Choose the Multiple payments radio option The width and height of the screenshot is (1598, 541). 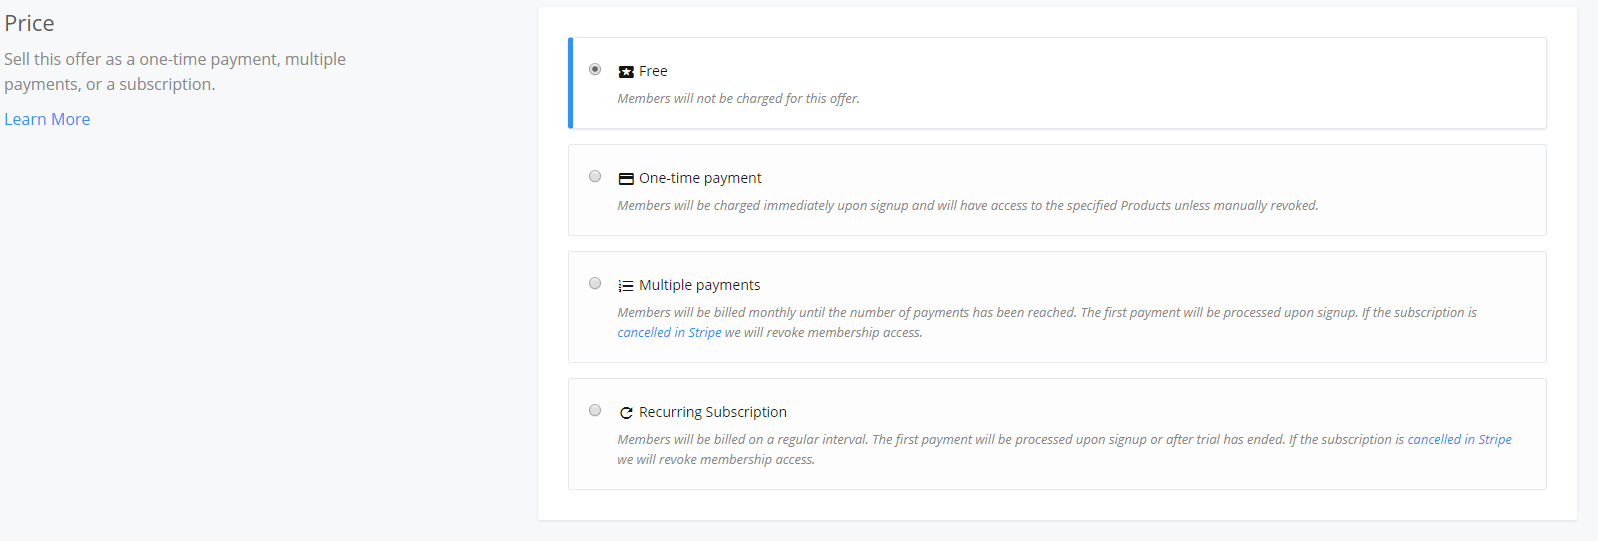click(x=595, y=283)
